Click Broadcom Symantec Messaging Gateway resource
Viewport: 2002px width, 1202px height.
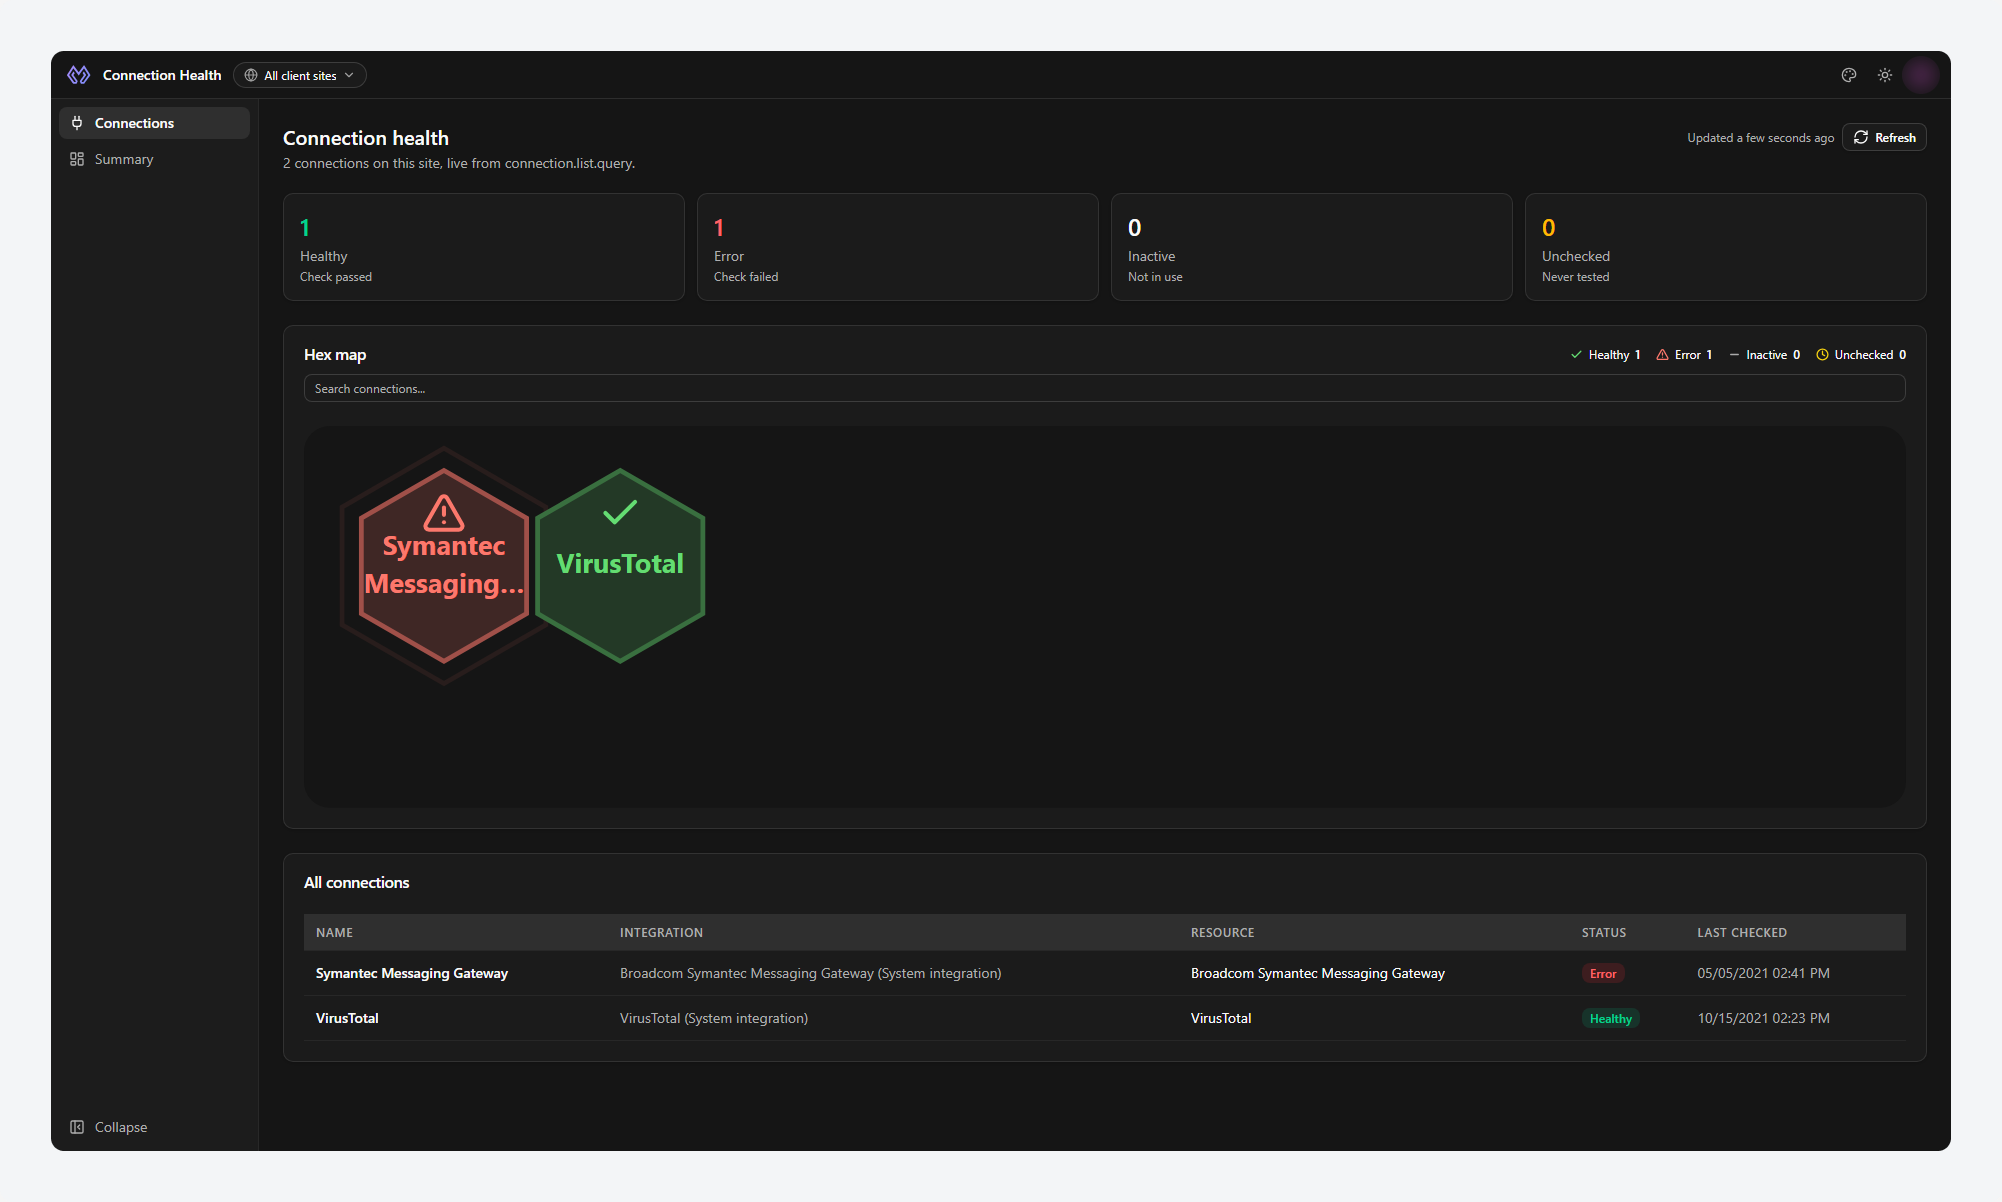click(1318, 973)
